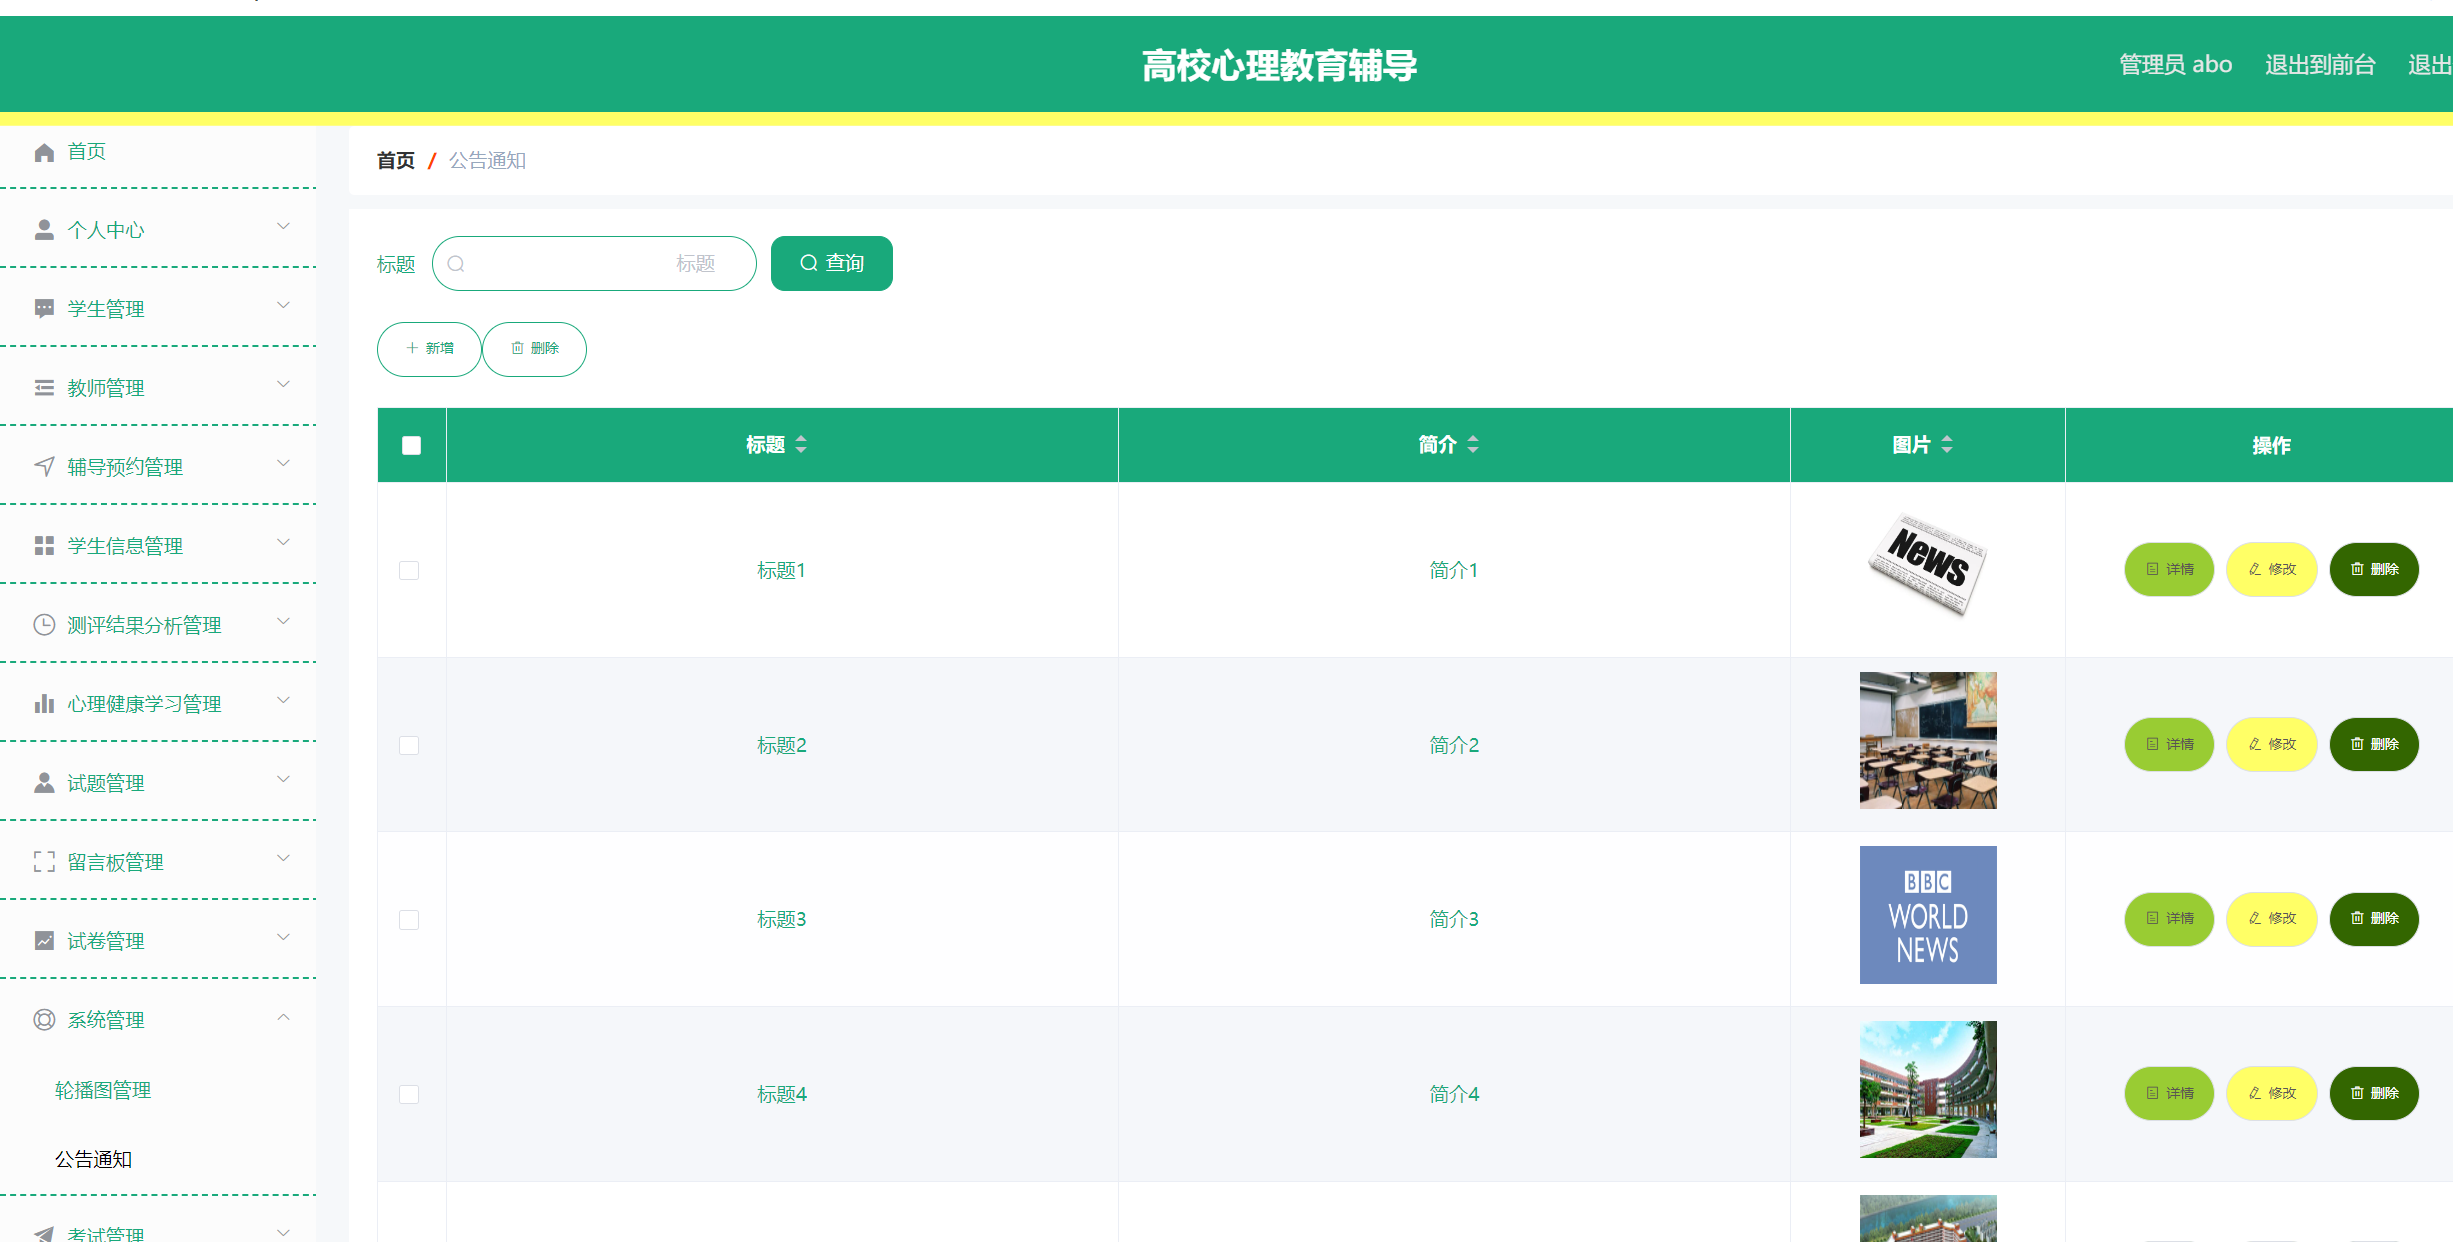2453x1242 pixels.
Task: Click the 学生管理 chat bubble icon
Action: tap(44, 309)
